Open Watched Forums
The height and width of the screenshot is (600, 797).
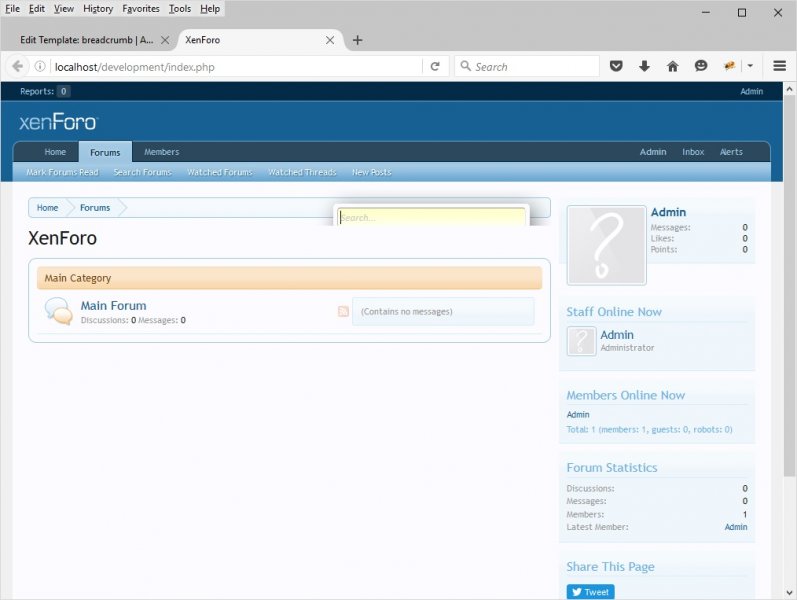(x=220, y=172)
